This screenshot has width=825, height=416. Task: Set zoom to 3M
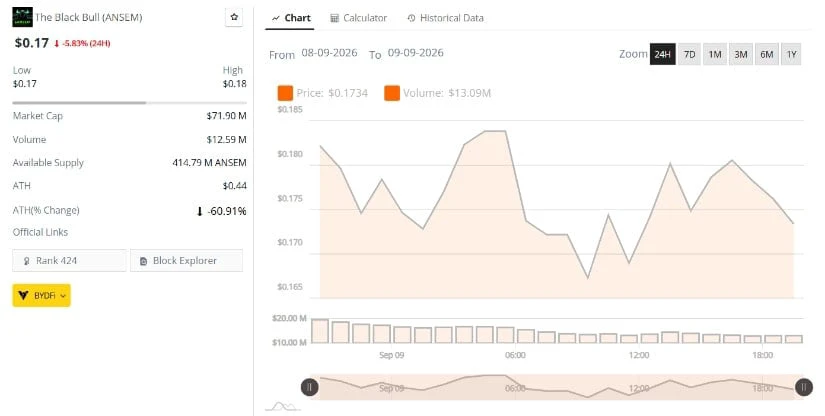pyautogui.click(x=741, y=54)
